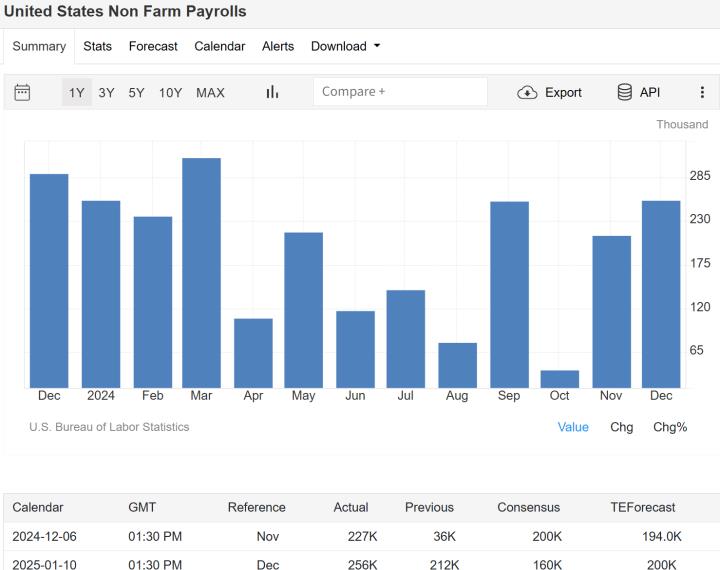Image resolution: width=720 pixels, height=570 pixels.
Task: Click the October bar in chart
Action: point(559,379)
